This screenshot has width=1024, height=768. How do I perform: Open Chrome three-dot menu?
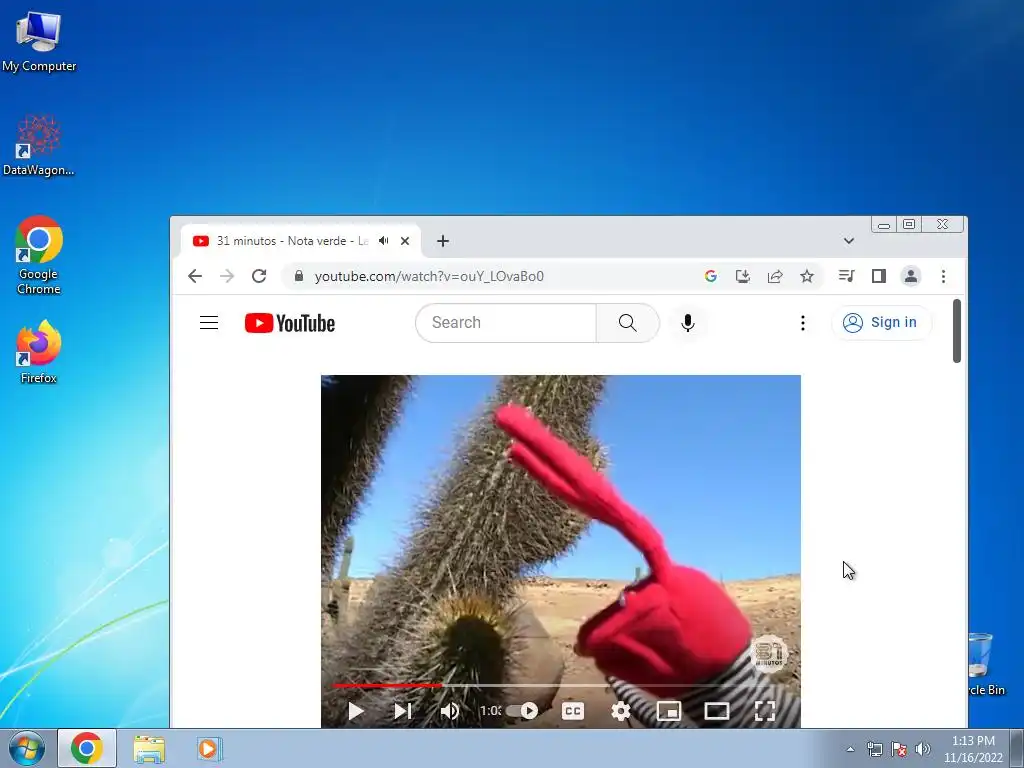943,276
